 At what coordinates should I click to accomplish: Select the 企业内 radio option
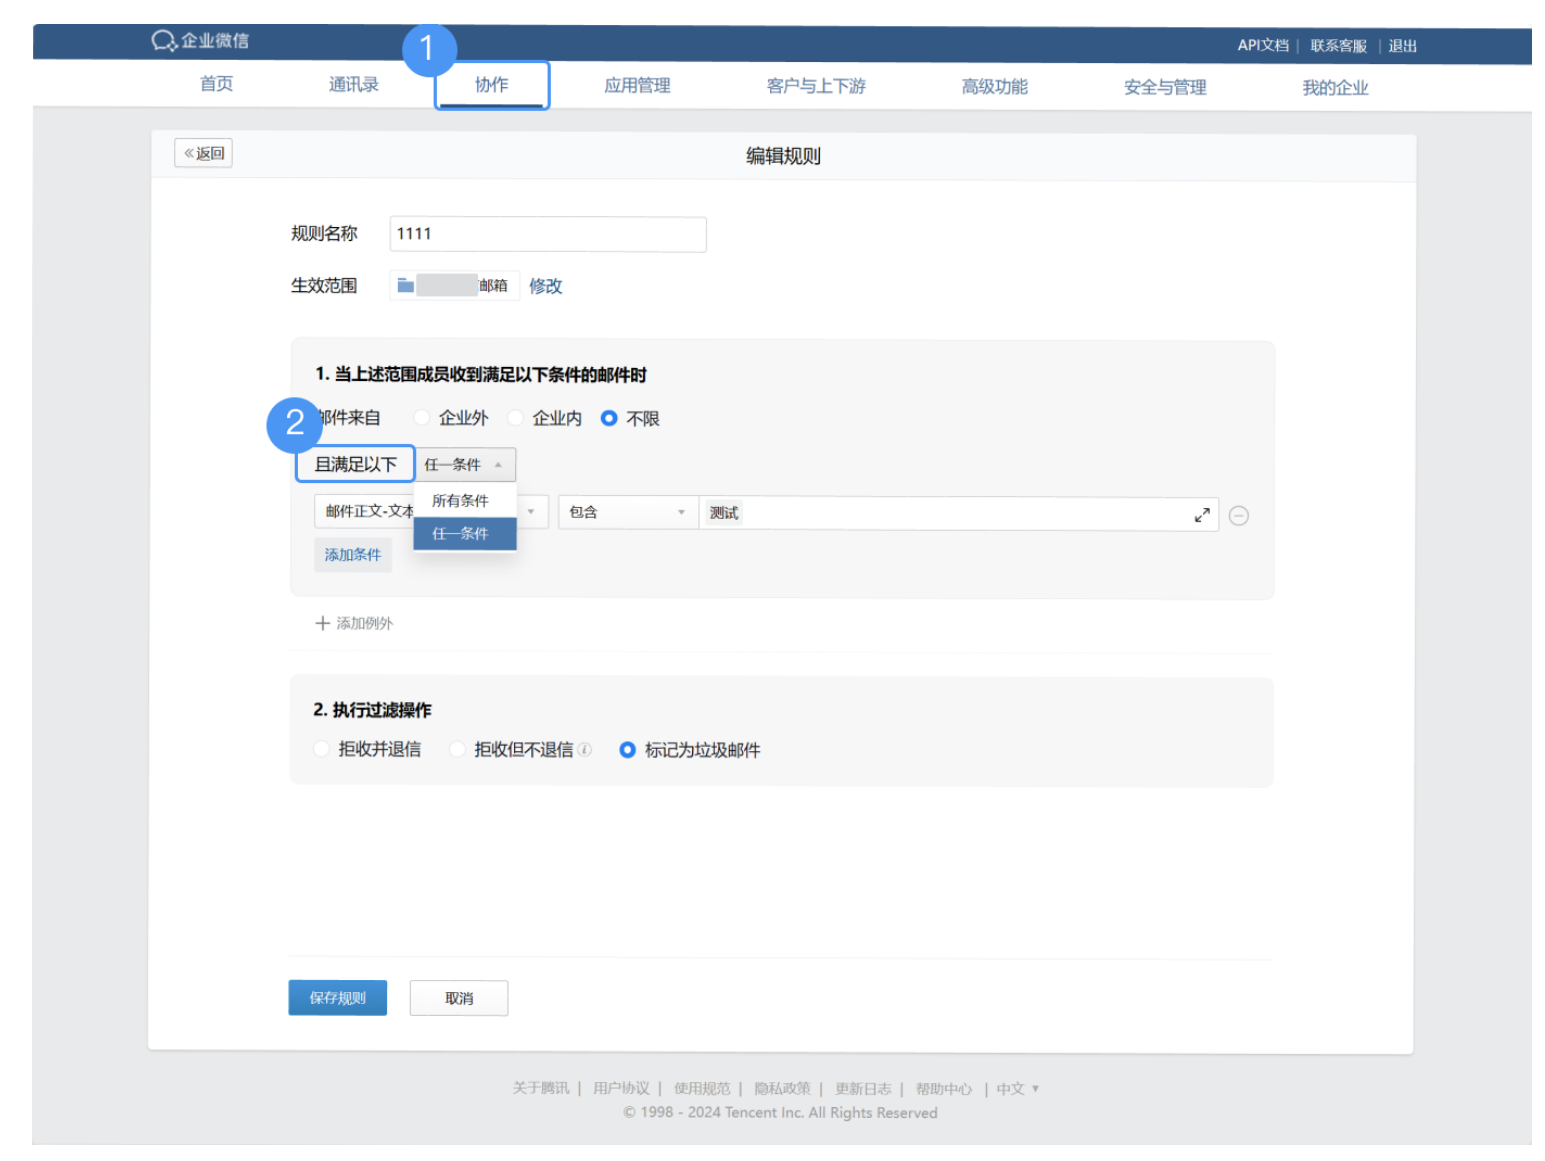(x=515, y=418)
